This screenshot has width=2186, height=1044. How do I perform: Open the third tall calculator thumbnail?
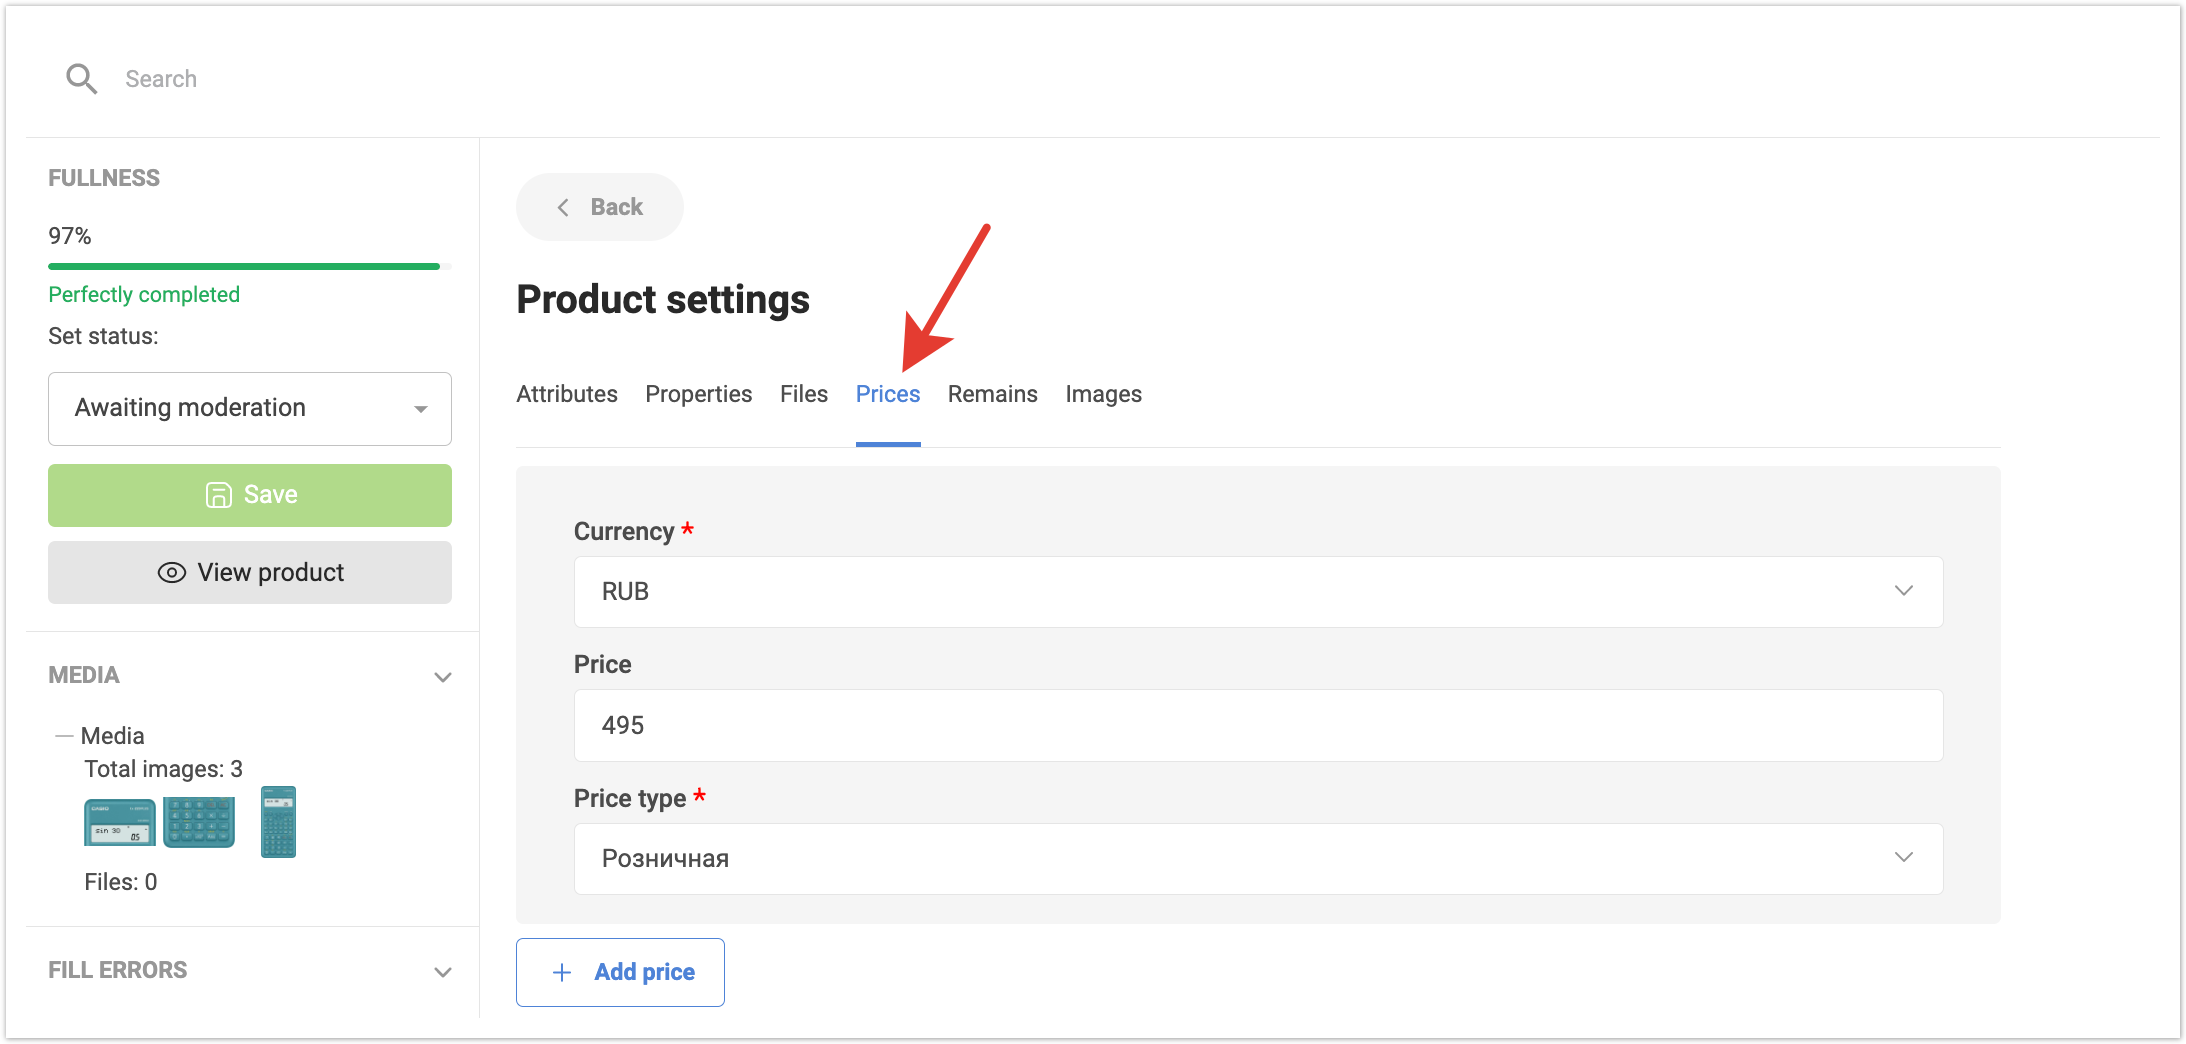point(278,822)
